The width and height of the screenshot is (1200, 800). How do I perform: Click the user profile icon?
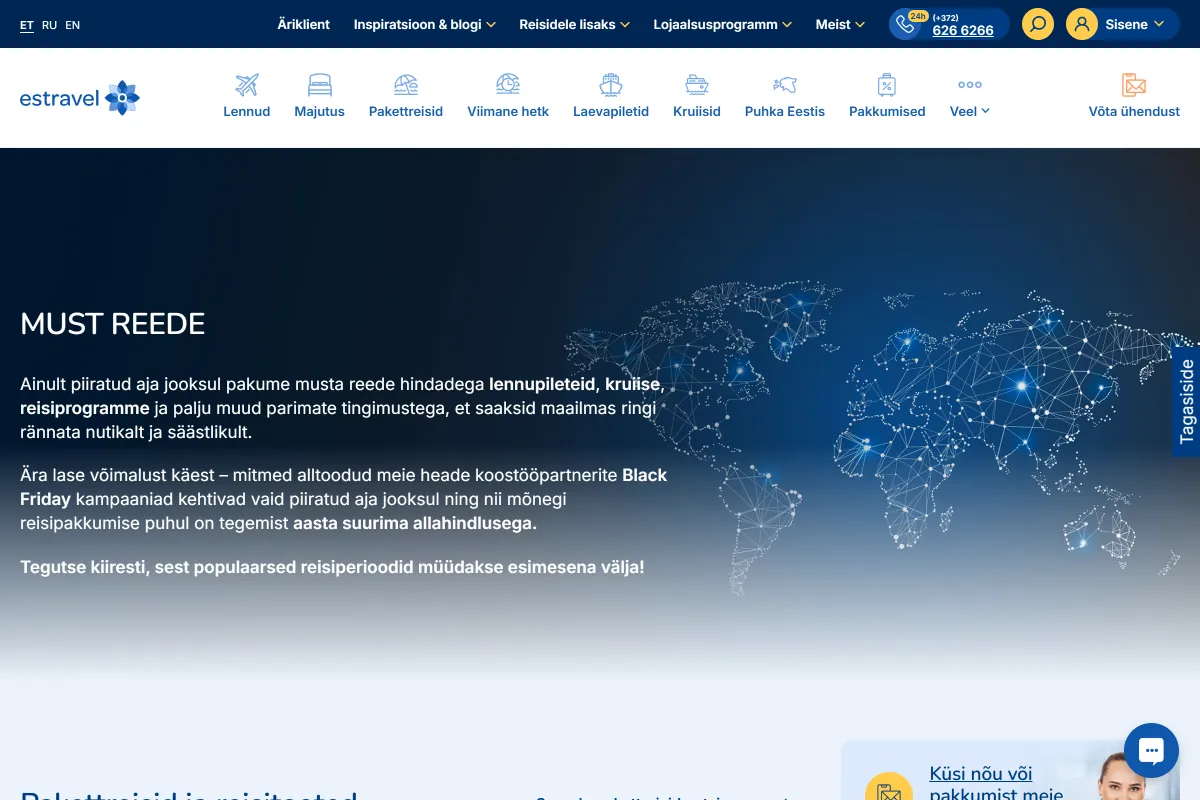[1082, 24]
